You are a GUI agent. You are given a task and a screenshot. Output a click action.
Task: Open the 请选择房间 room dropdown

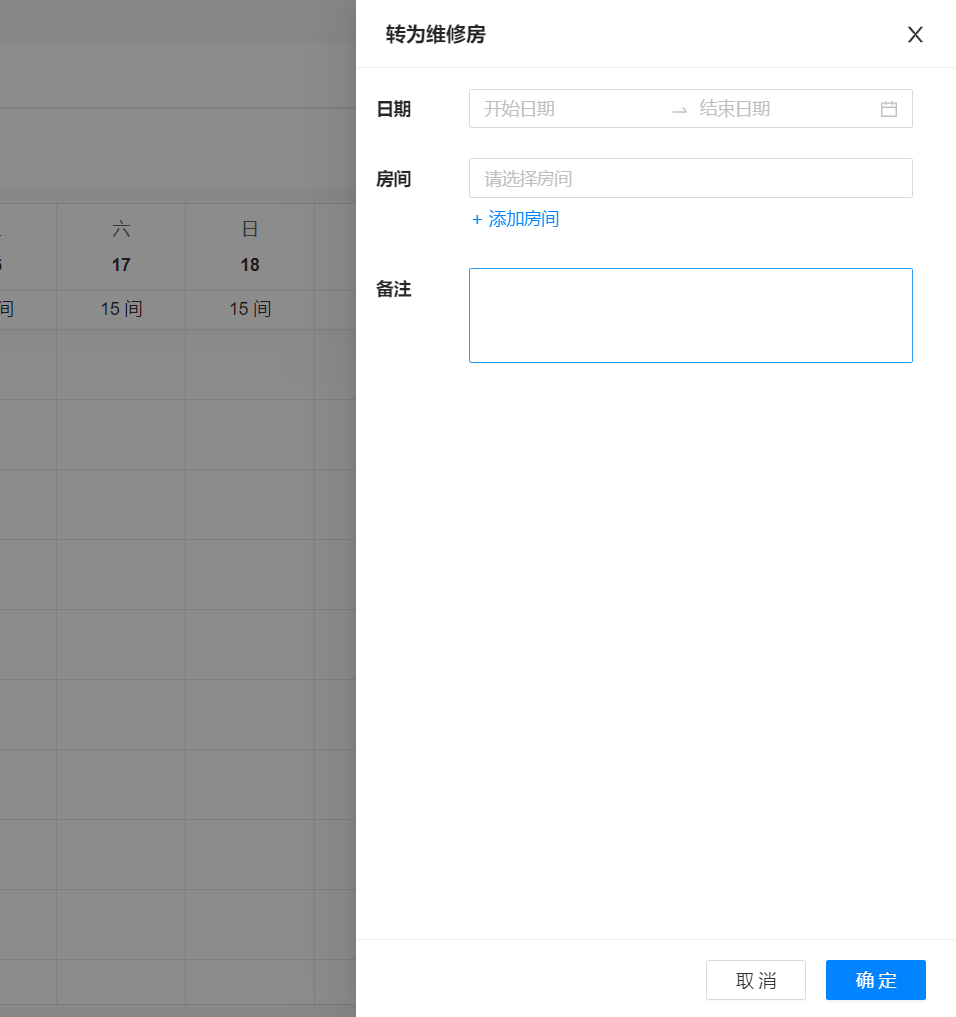pyautogui.click(x=690, y=179)
